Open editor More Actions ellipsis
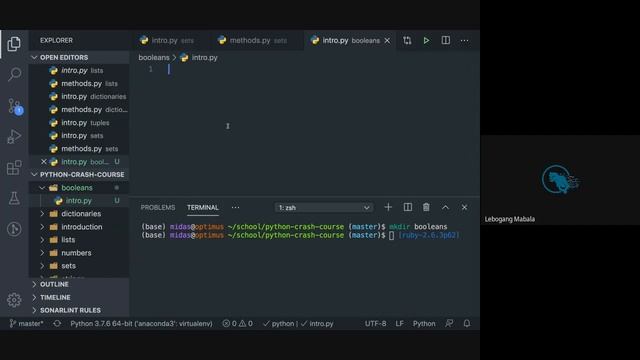The width and height of the screenshot is (640, 360). click(464, 40)
